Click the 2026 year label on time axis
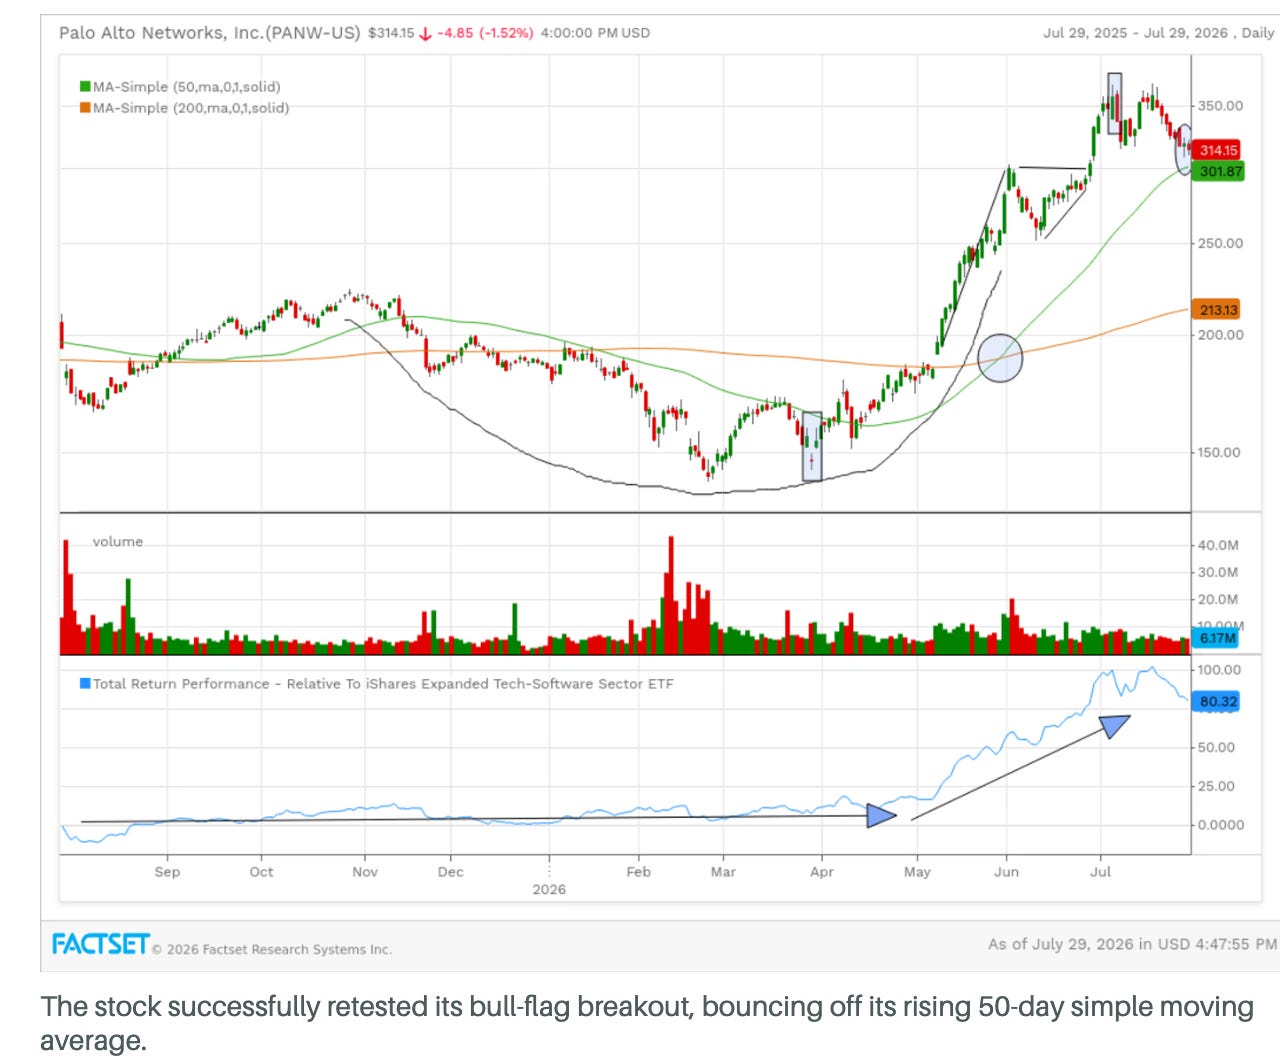Screen dimensions: 1288x1058 (549, 889)
